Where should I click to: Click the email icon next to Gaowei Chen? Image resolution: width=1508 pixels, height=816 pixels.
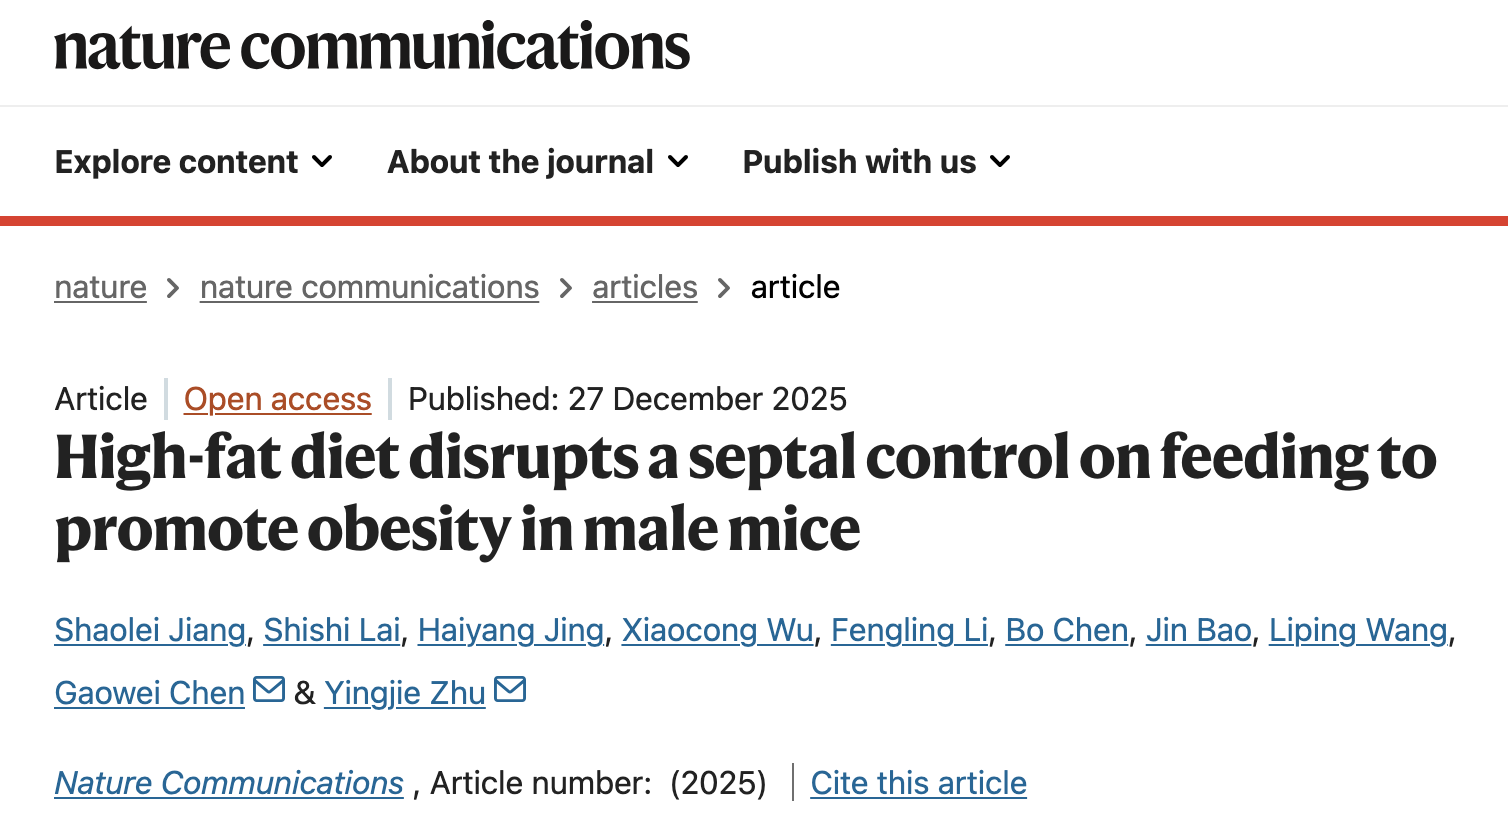click(268, 689)
